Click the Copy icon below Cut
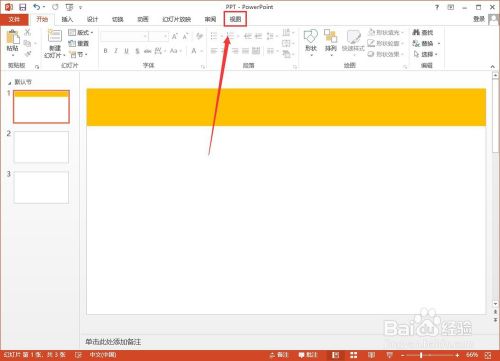This screenshot has height=361, width=500. 28,43
